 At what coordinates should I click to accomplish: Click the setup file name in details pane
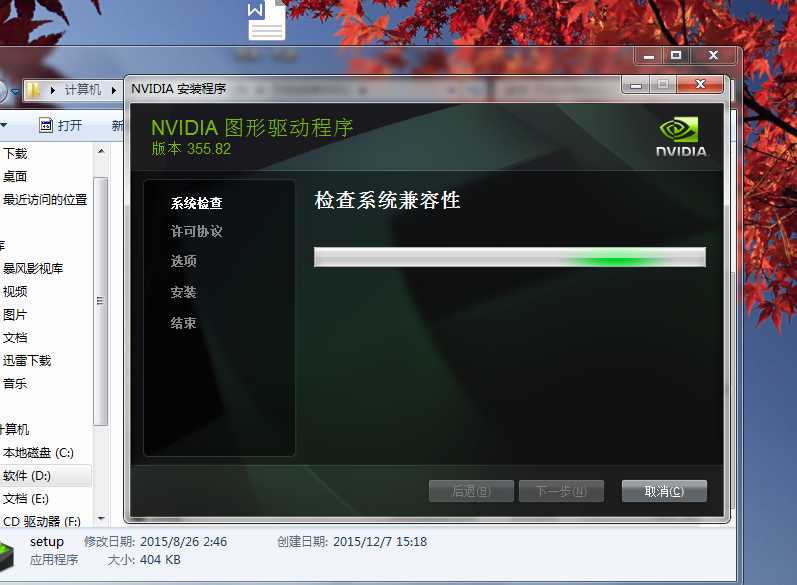click(x=47, y=541)
